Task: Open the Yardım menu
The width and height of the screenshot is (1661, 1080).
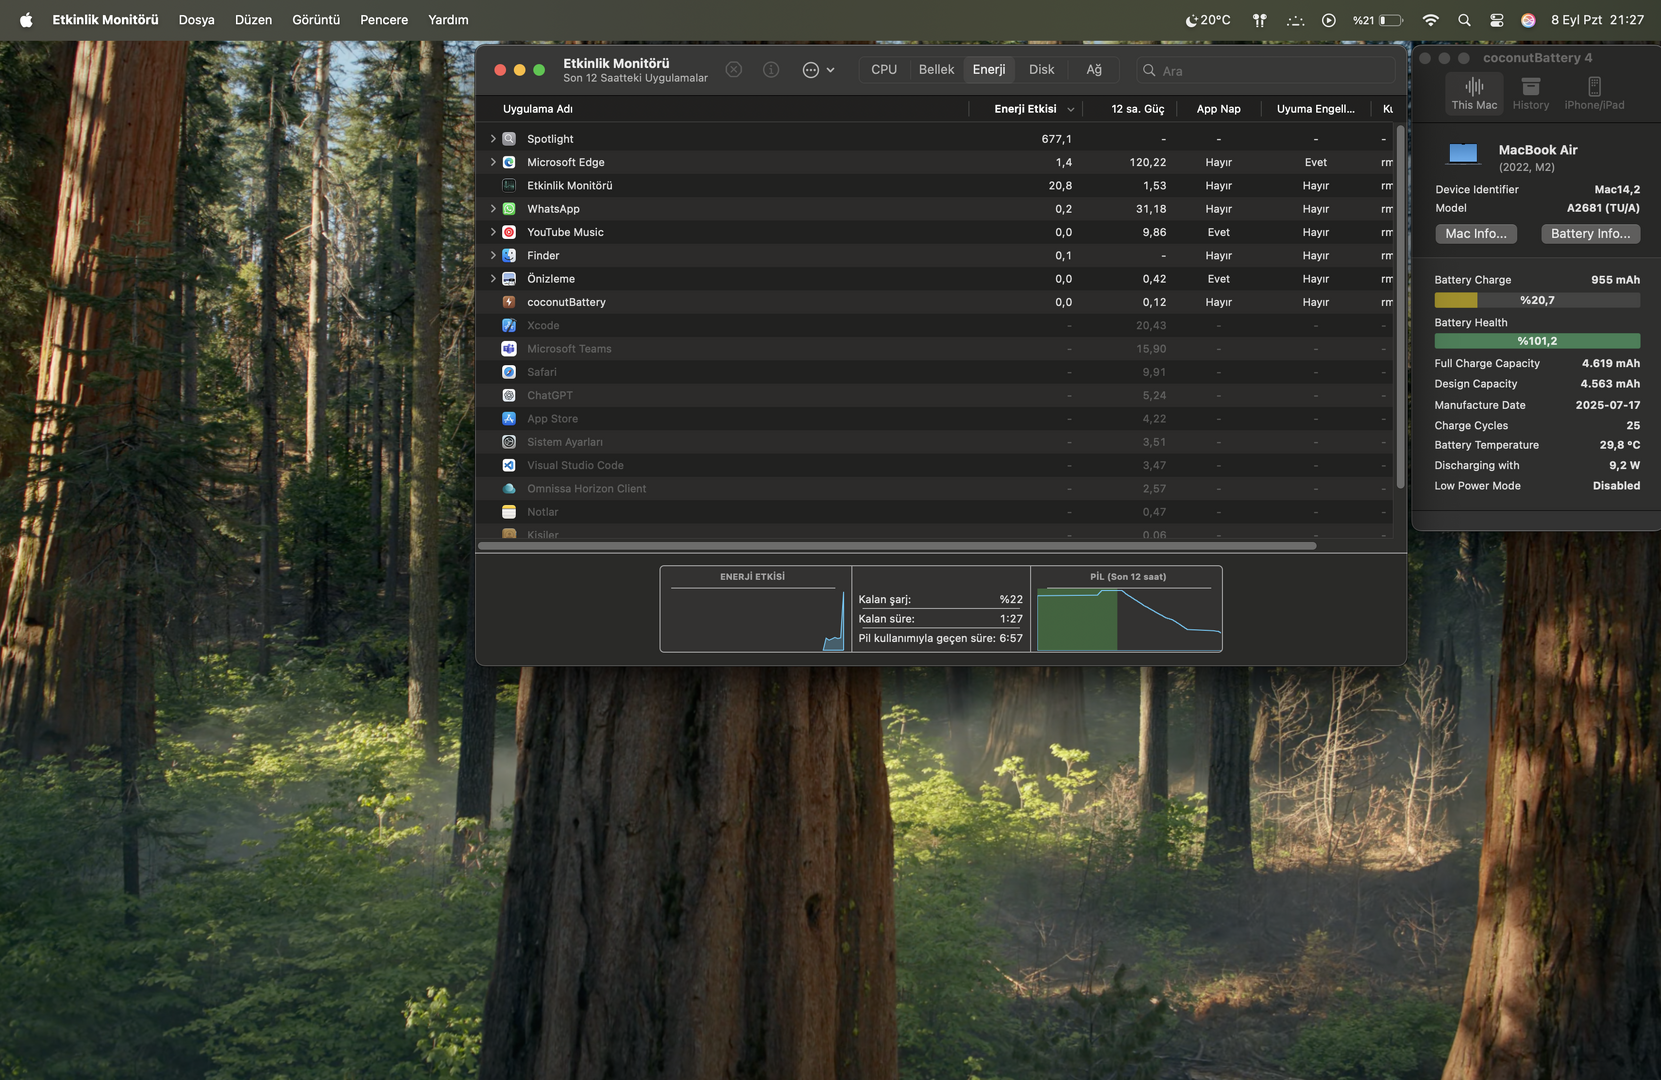Action: click(x=448, y=20)
